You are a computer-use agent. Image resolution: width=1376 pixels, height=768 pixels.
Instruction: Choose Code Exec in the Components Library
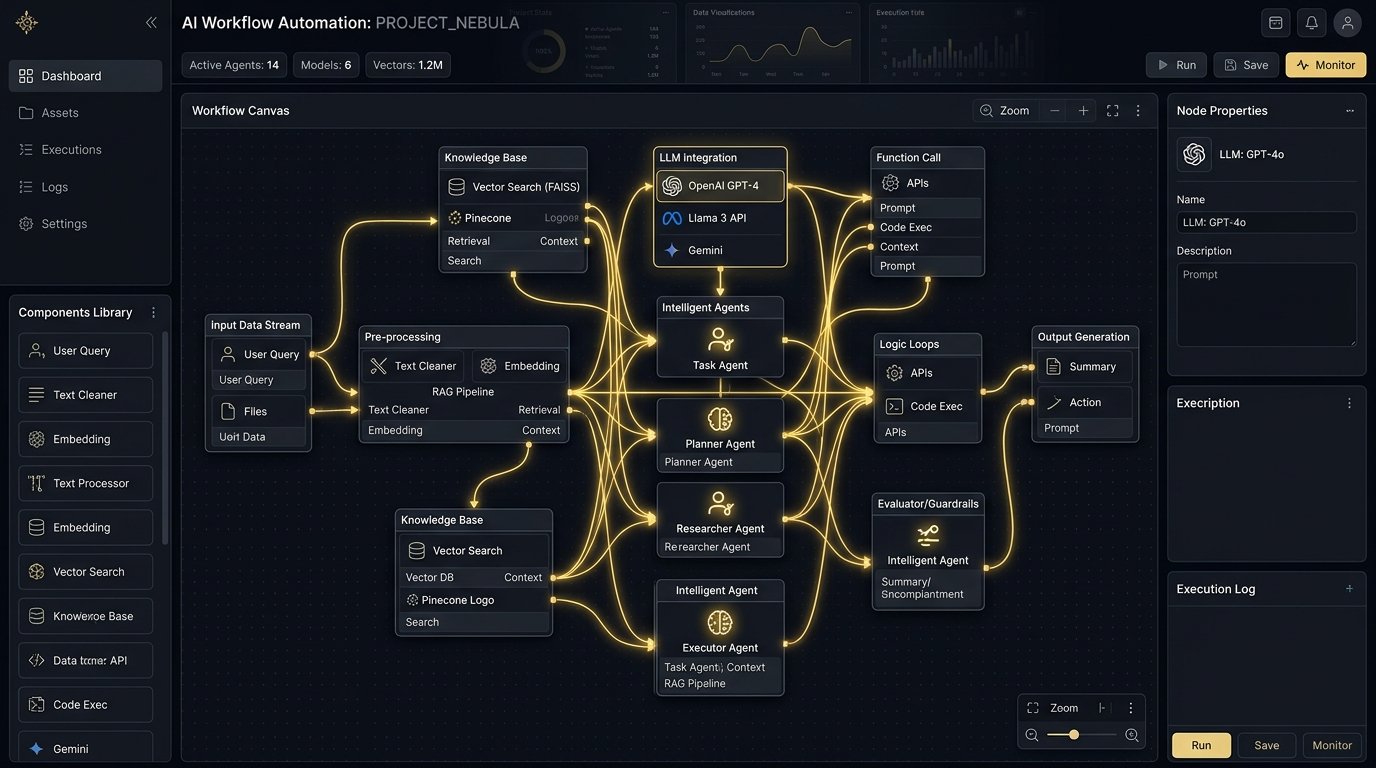[x=85, y=704]
